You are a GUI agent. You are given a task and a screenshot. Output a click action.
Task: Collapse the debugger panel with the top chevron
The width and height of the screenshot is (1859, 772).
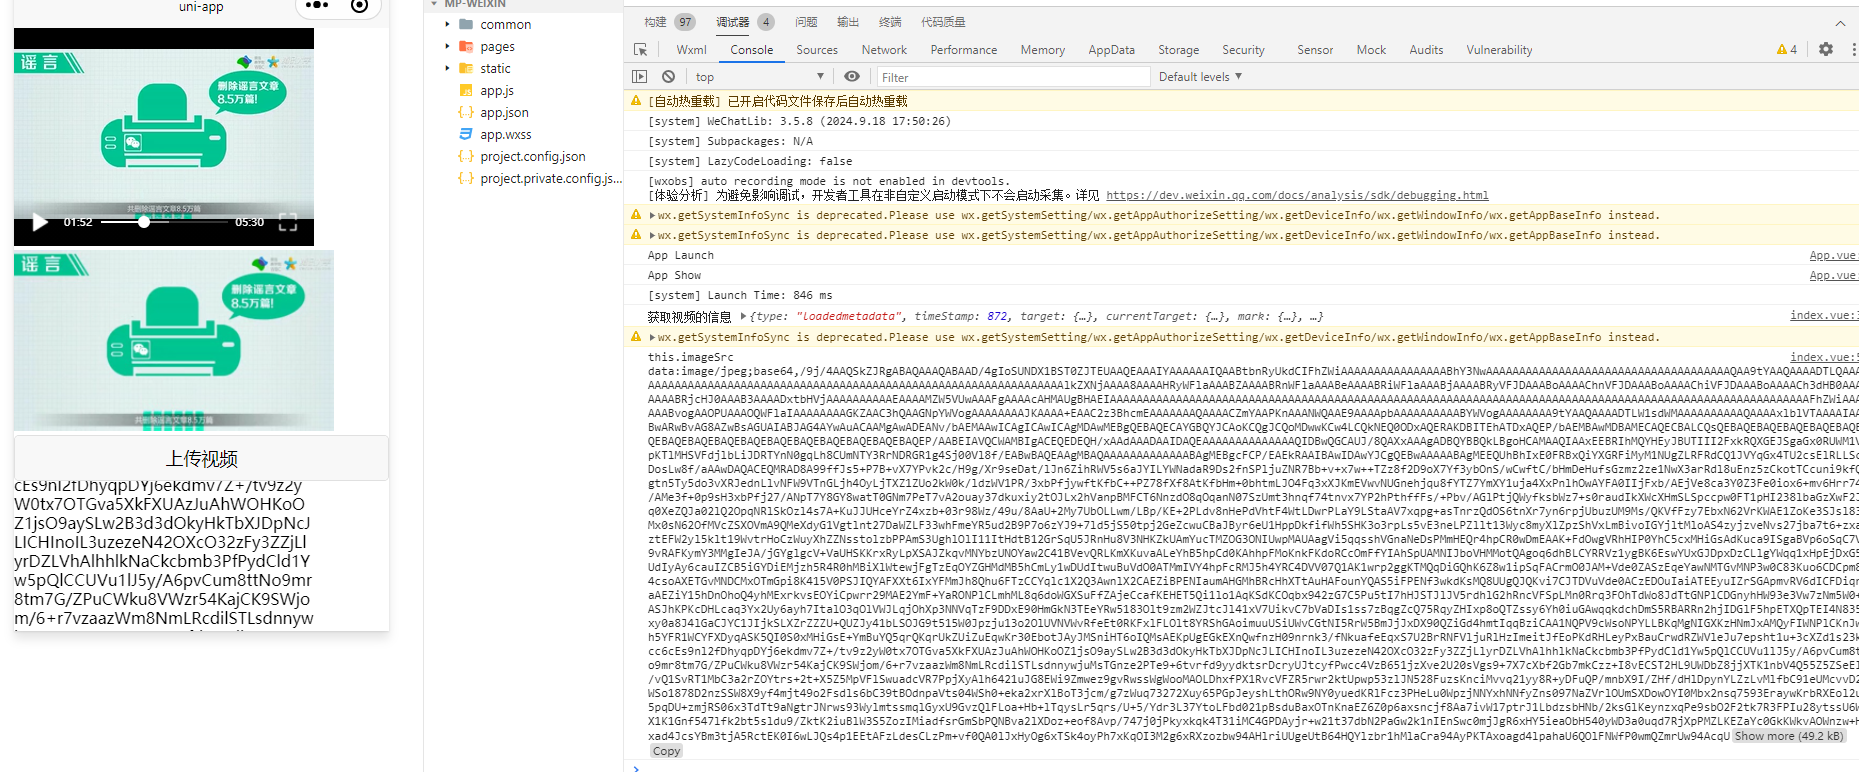1840,22
